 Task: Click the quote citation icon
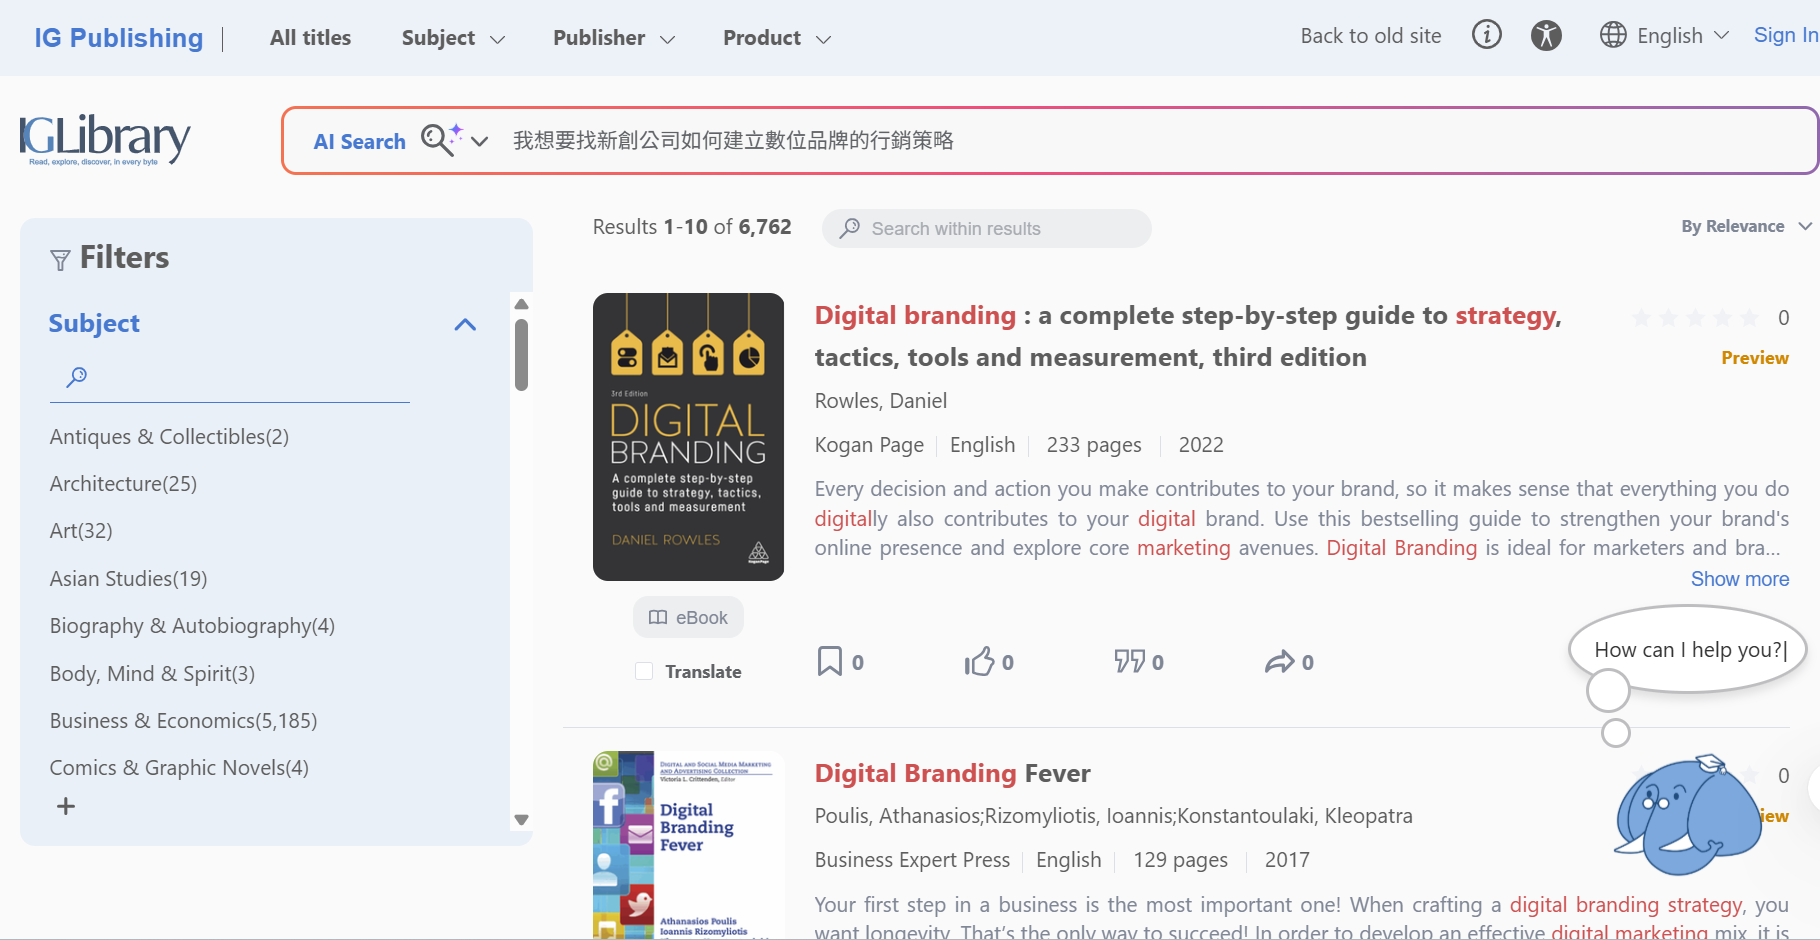[1130, 661]
